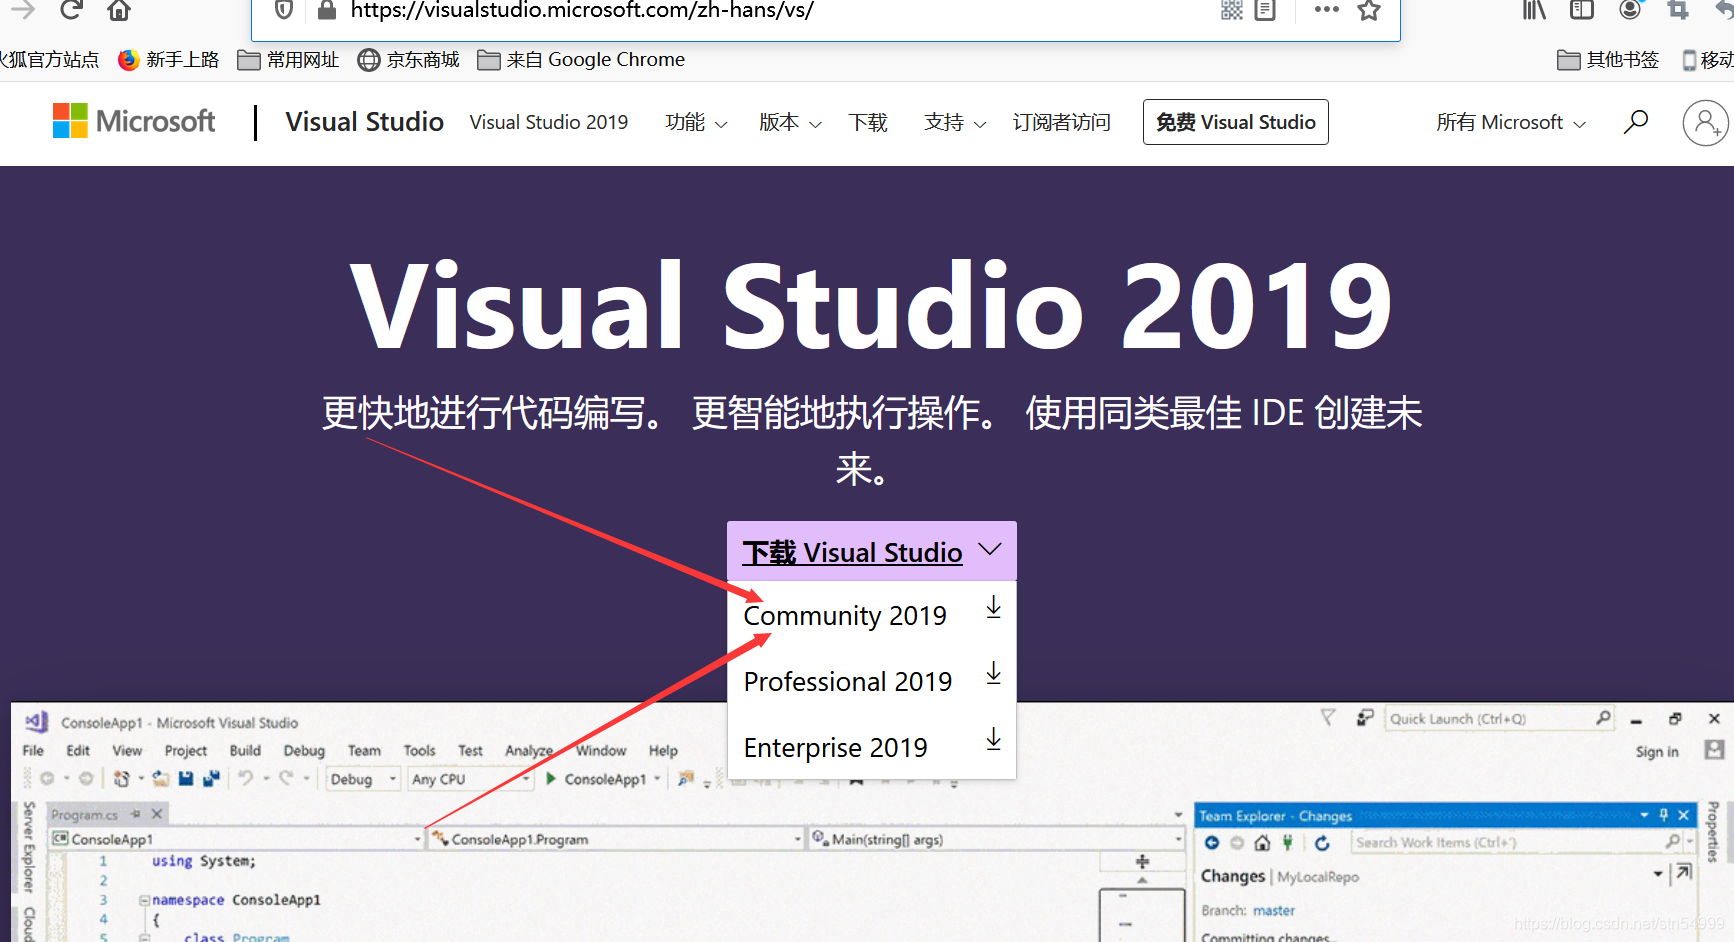Open page actions three-dot menu
The image size is (1734, 942).
click(x=1327, y=10)
